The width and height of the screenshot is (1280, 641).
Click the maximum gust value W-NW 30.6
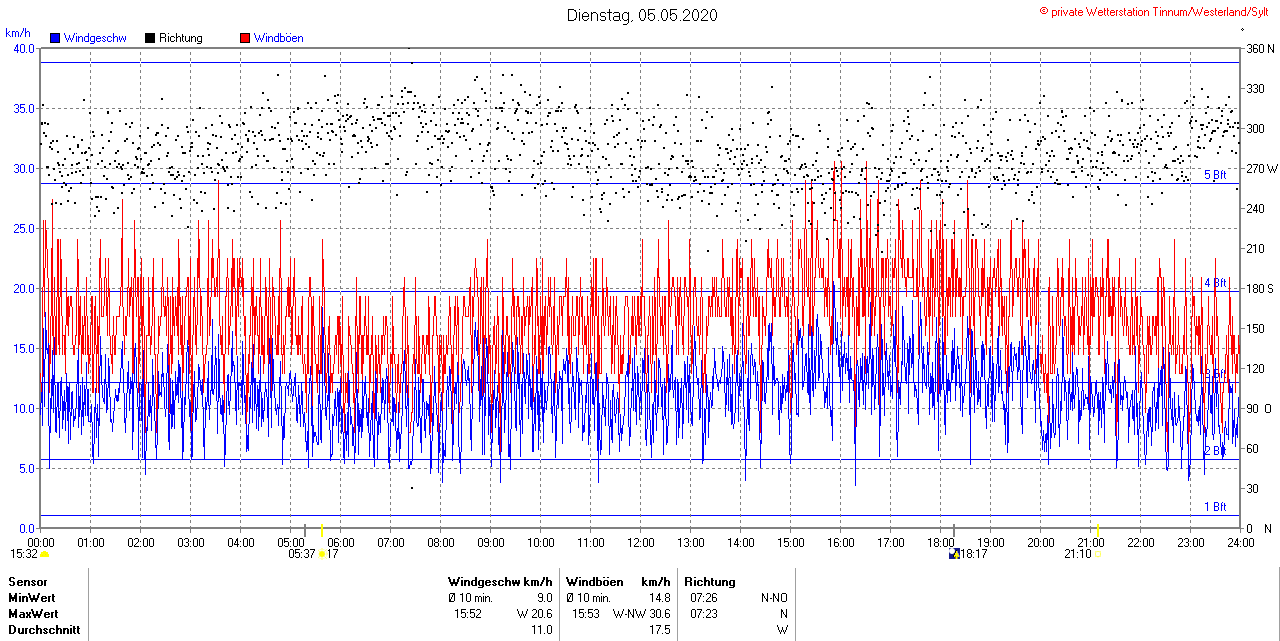(x=641, y=613)
